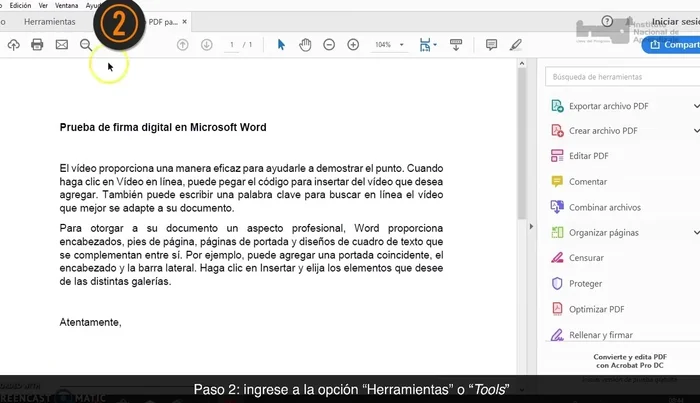Select the arrow selection tool
Screen dimensions: 700x403
tap(281, 45)
